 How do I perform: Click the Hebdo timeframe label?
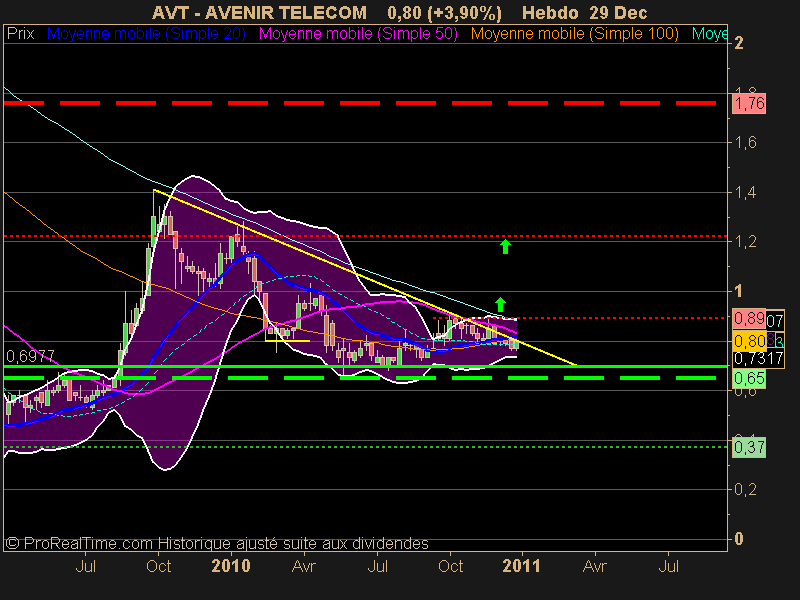(x=551, y=13)
